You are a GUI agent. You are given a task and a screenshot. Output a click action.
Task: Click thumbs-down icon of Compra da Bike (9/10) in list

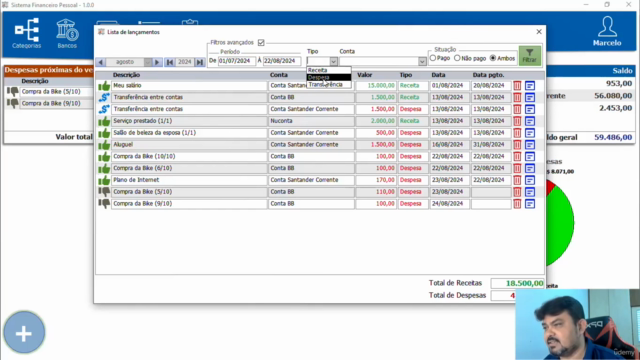click(104, 204)
